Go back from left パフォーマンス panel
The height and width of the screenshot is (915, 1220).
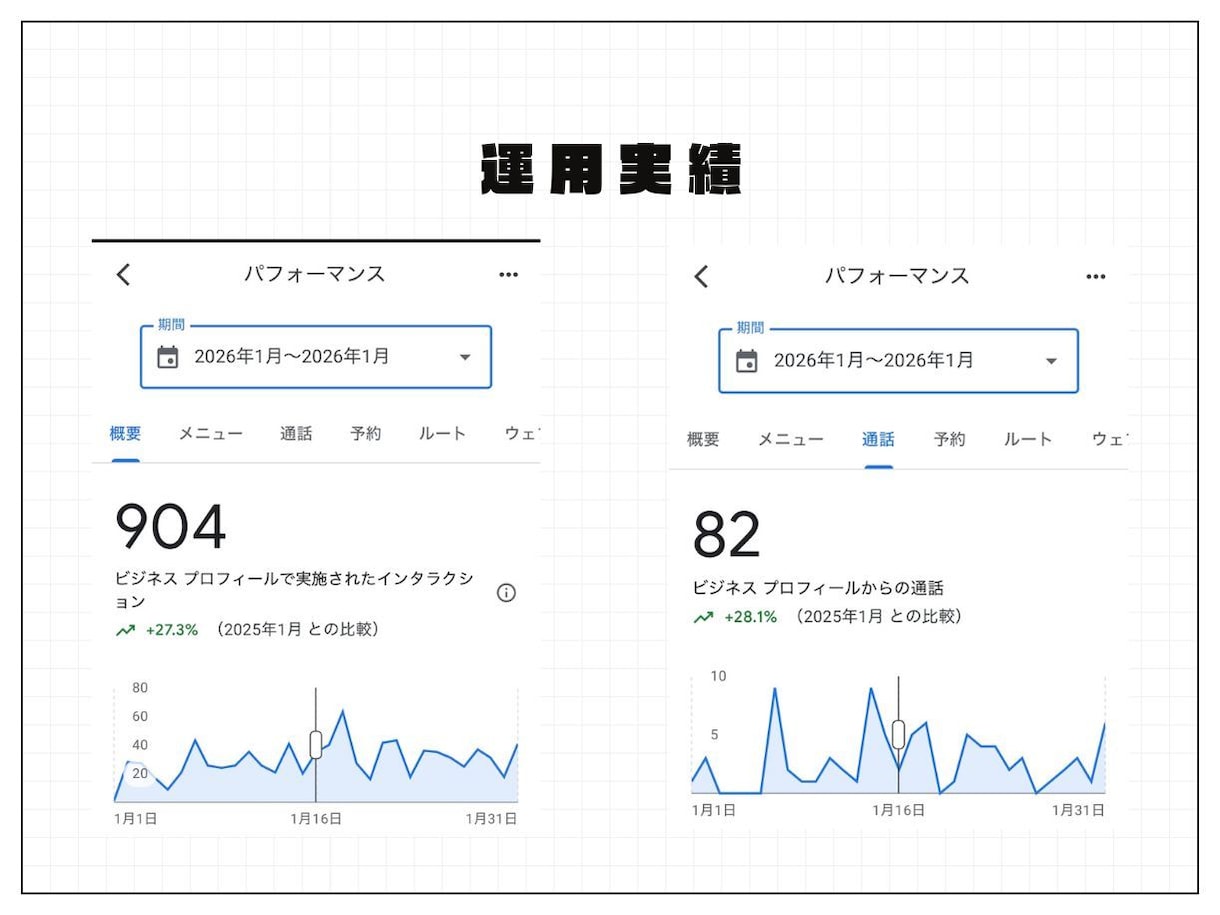123,275
